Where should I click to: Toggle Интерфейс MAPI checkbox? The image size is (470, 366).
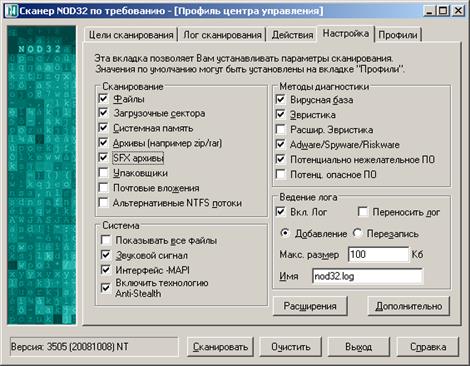[x=106, y=270]
